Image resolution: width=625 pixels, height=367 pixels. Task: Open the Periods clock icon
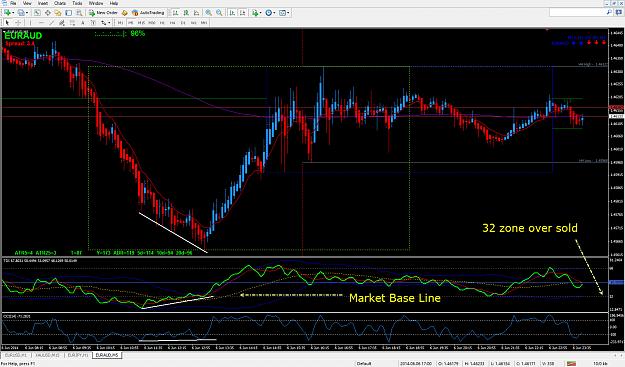[x=268, y=13]
